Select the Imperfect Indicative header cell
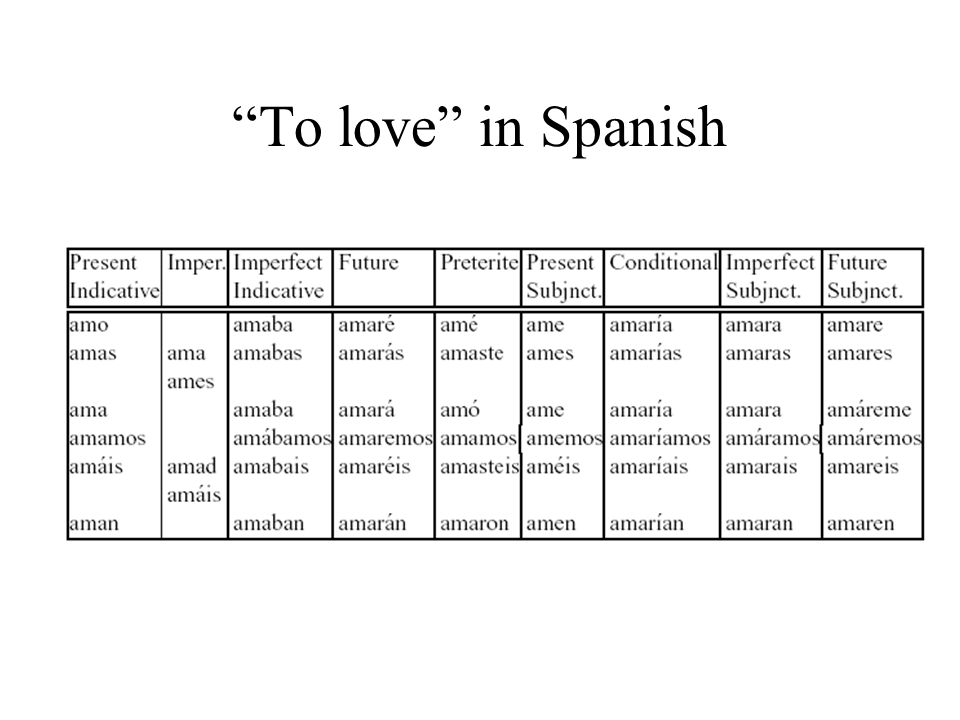This screenshot has height=720, width=960. coord(278,277)
